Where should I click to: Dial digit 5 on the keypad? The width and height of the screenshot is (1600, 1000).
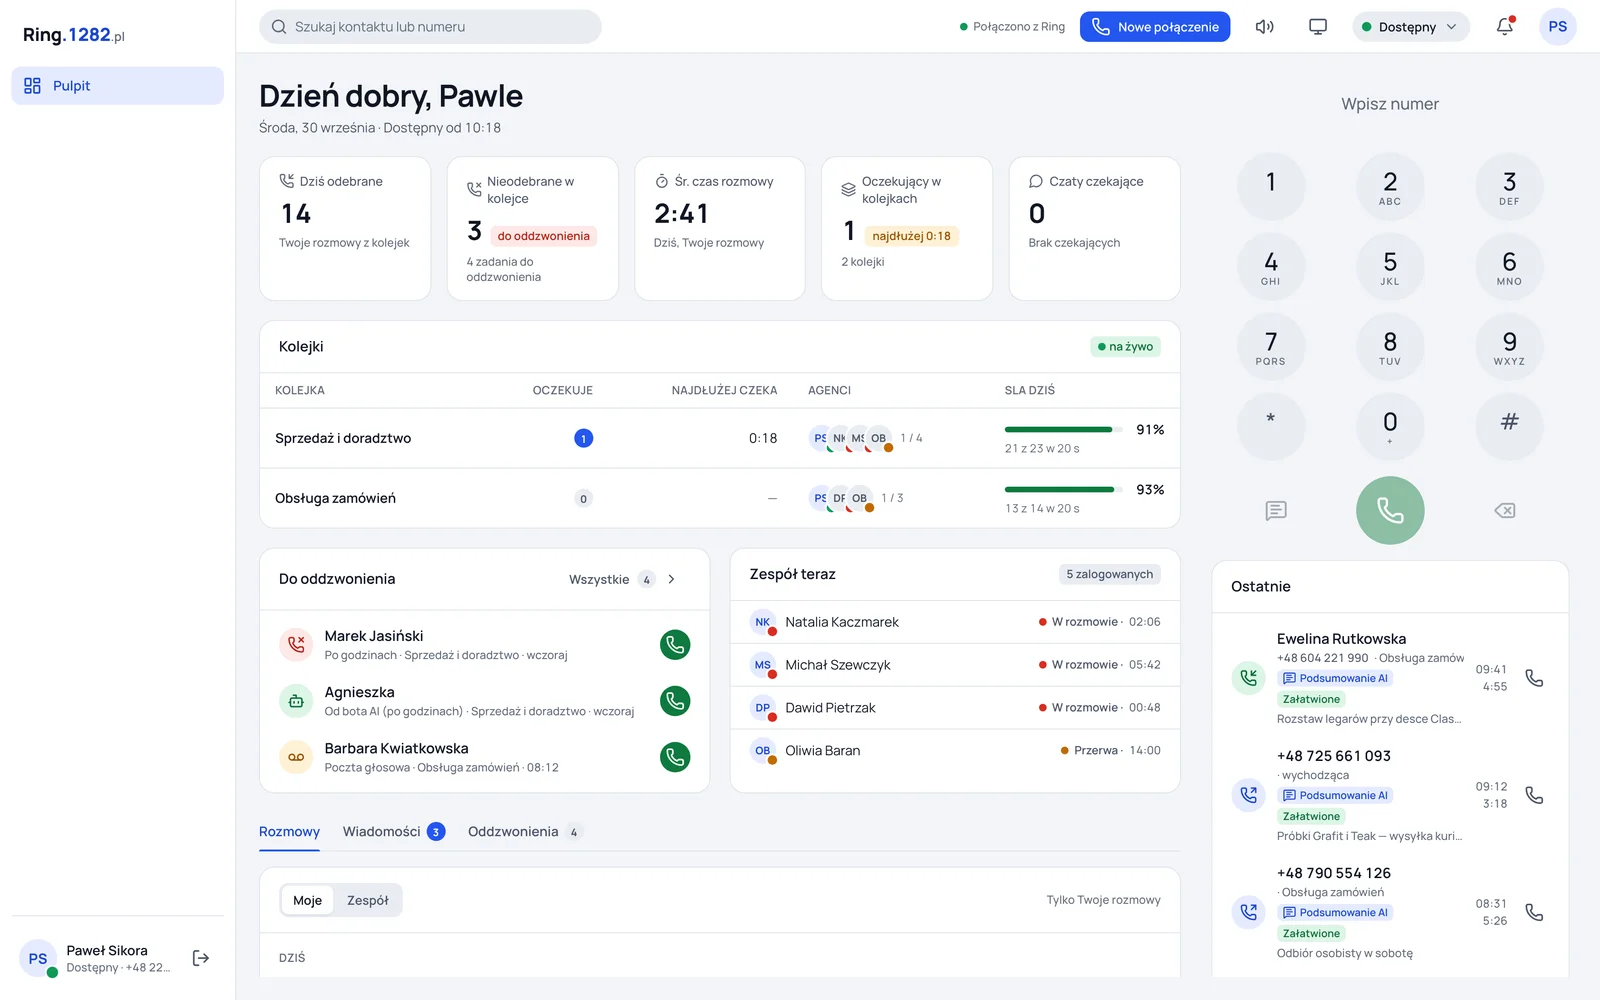(x=1390, y=267)
